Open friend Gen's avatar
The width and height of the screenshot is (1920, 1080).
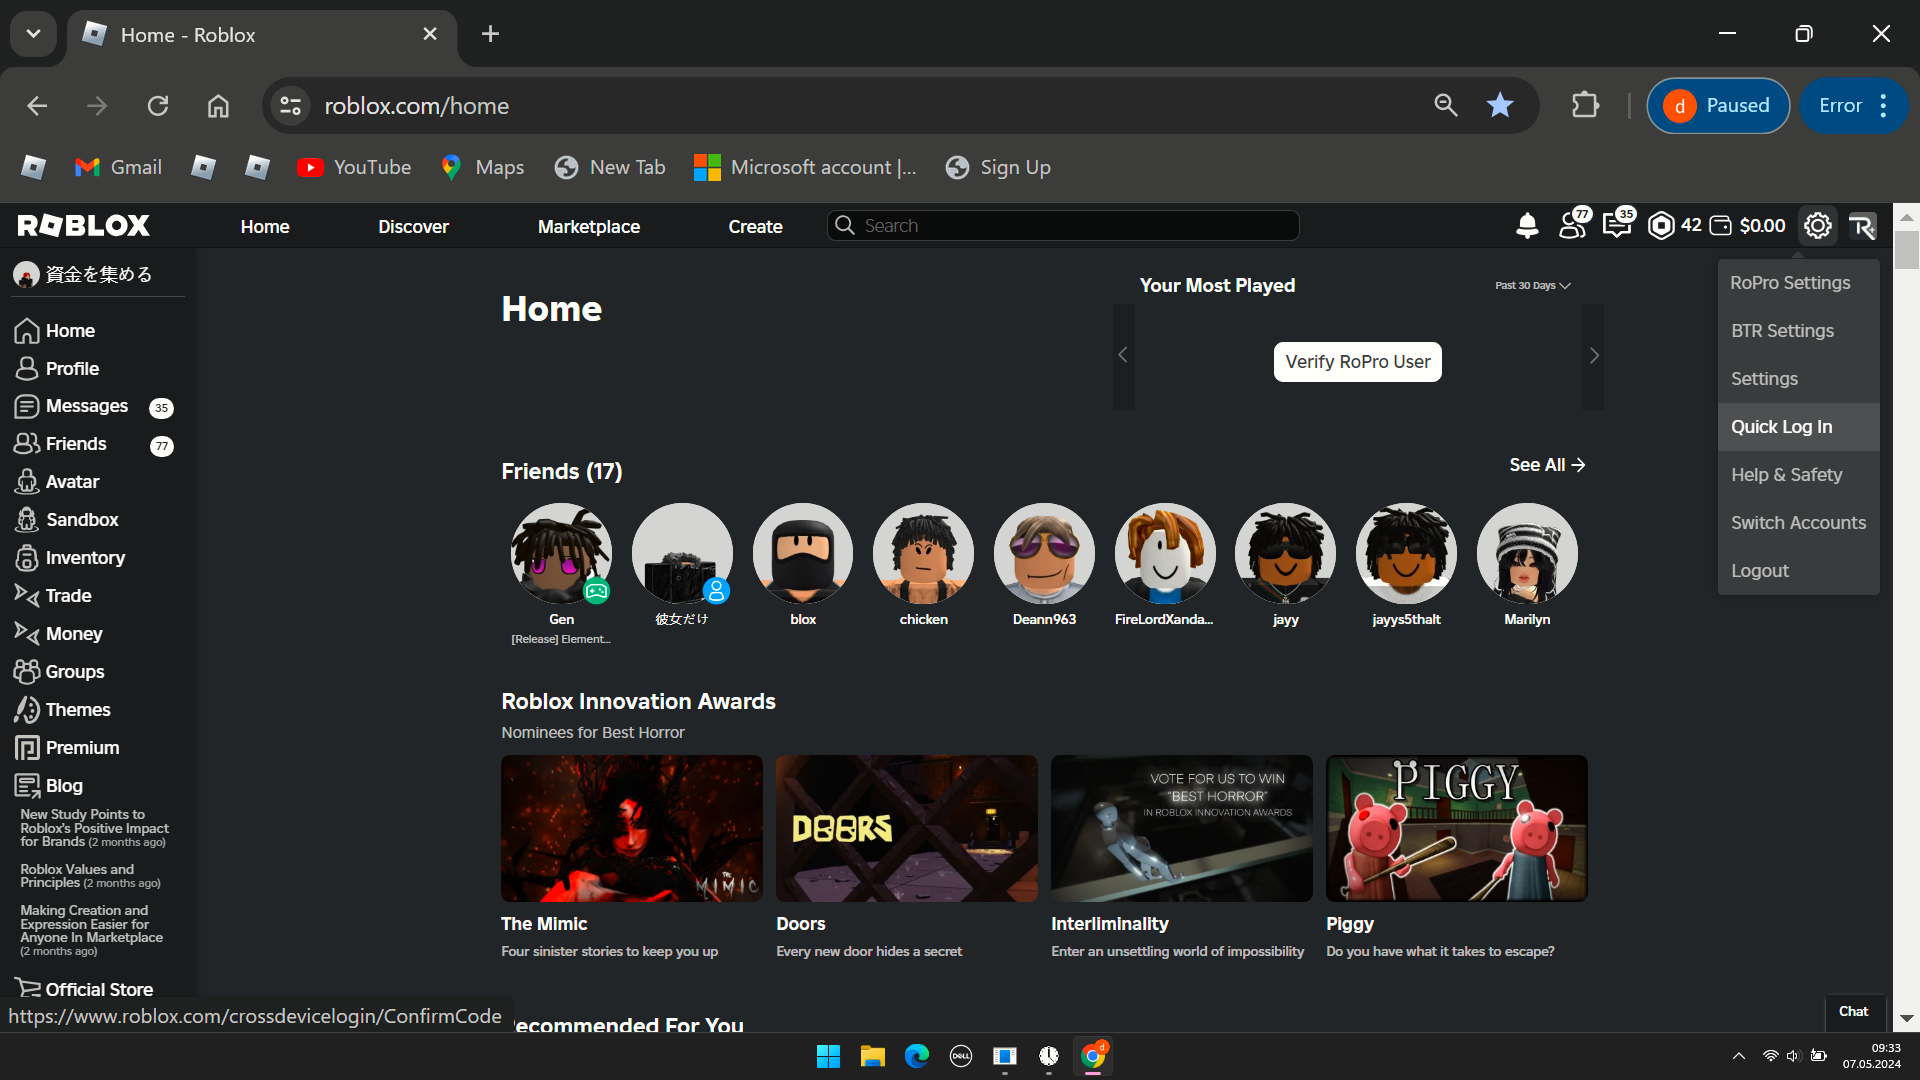point(561,553)
